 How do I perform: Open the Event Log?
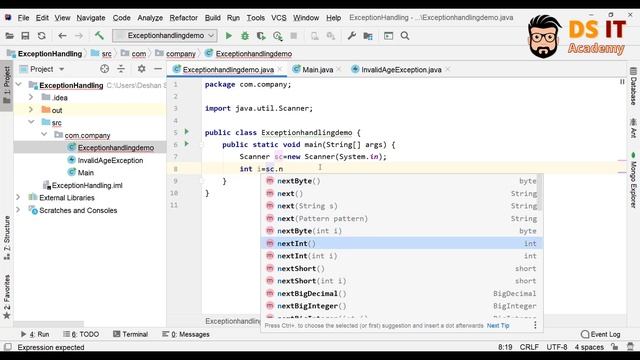[600, 334]
